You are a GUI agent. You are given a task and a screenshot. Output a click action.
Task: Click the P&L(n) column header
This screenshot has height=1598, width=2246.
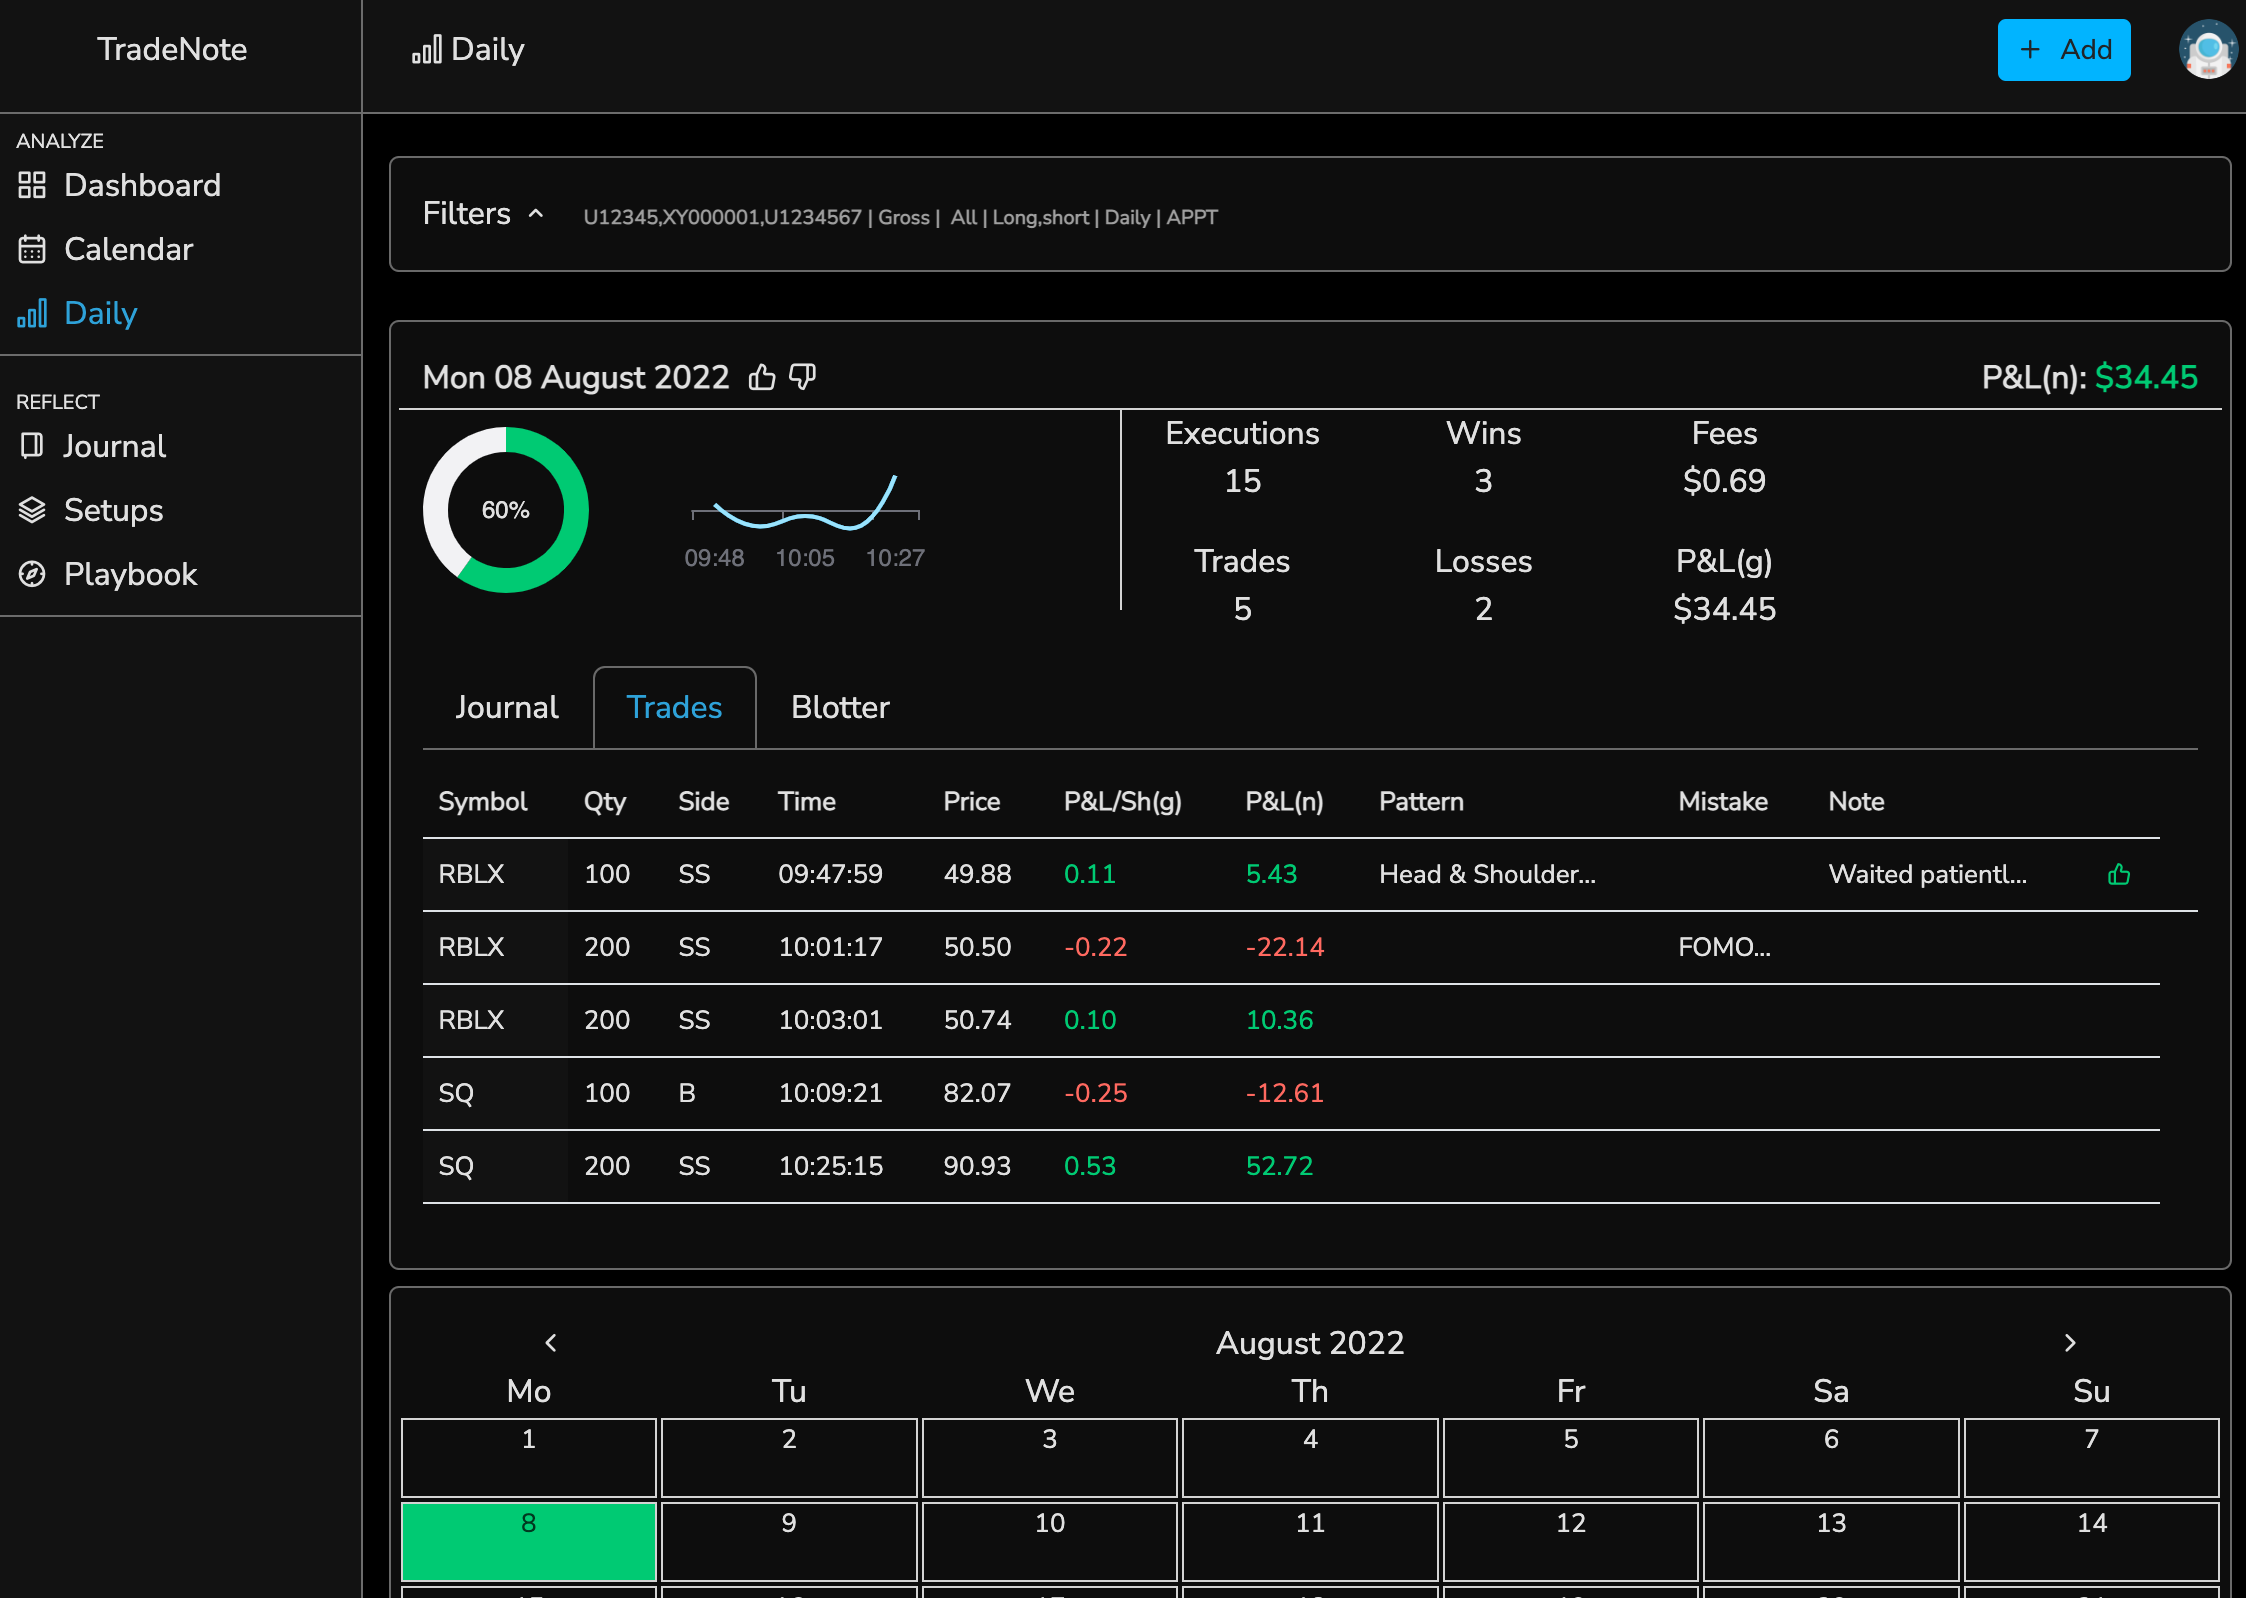1284,801
